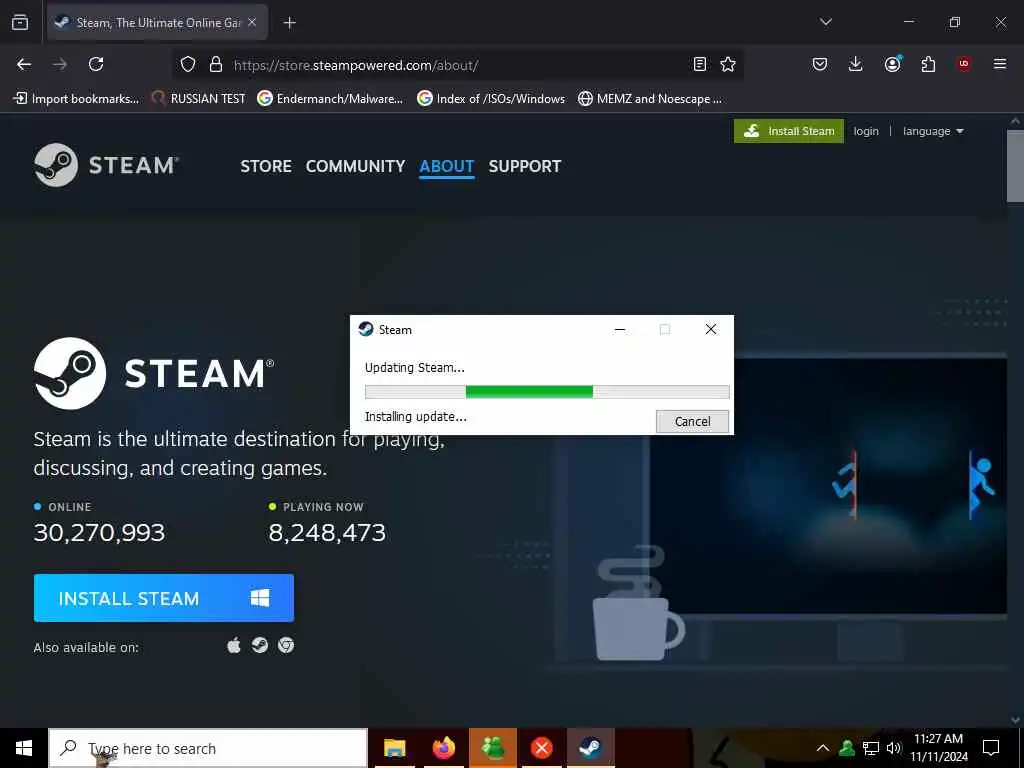Open the extensions puzzle icon
Image resolution: width=1024 pixels, height=768 pixels.
coord(928,64)
